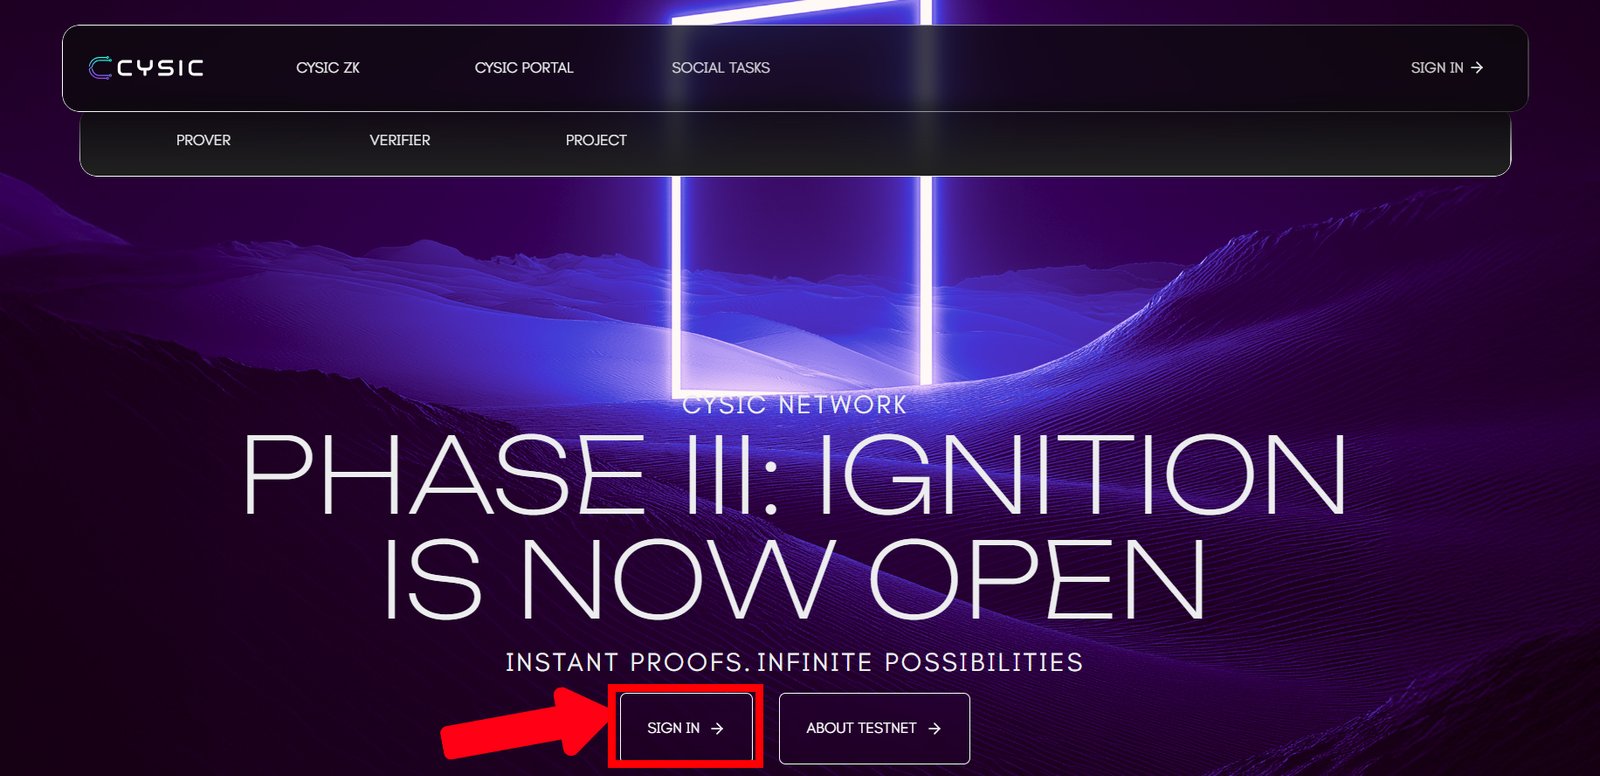Click the Cysic swirl logo emblem
The width and height of the screenshot is (1600, 776).
point(100,68)
